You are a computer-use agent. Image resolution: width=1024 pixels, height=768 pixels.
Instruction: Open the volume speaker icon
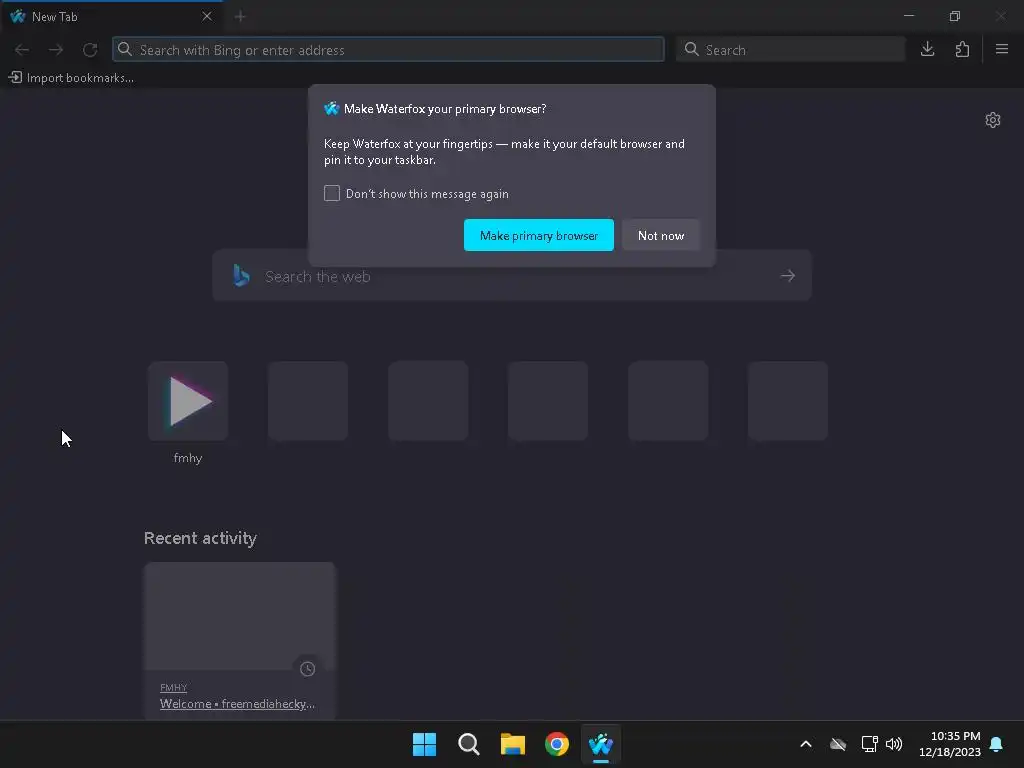tap(894, 744)
